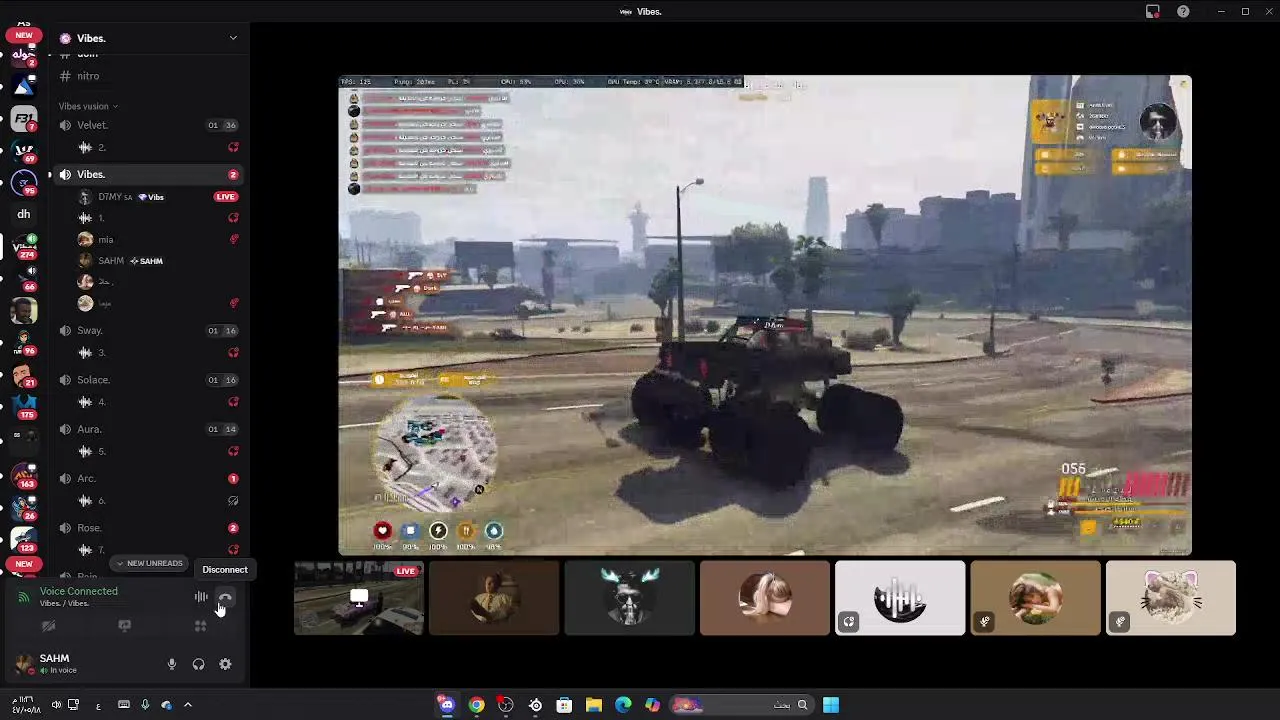Open the dh server icon
This screenshot has width=1280, height=720.
[24, 214]
